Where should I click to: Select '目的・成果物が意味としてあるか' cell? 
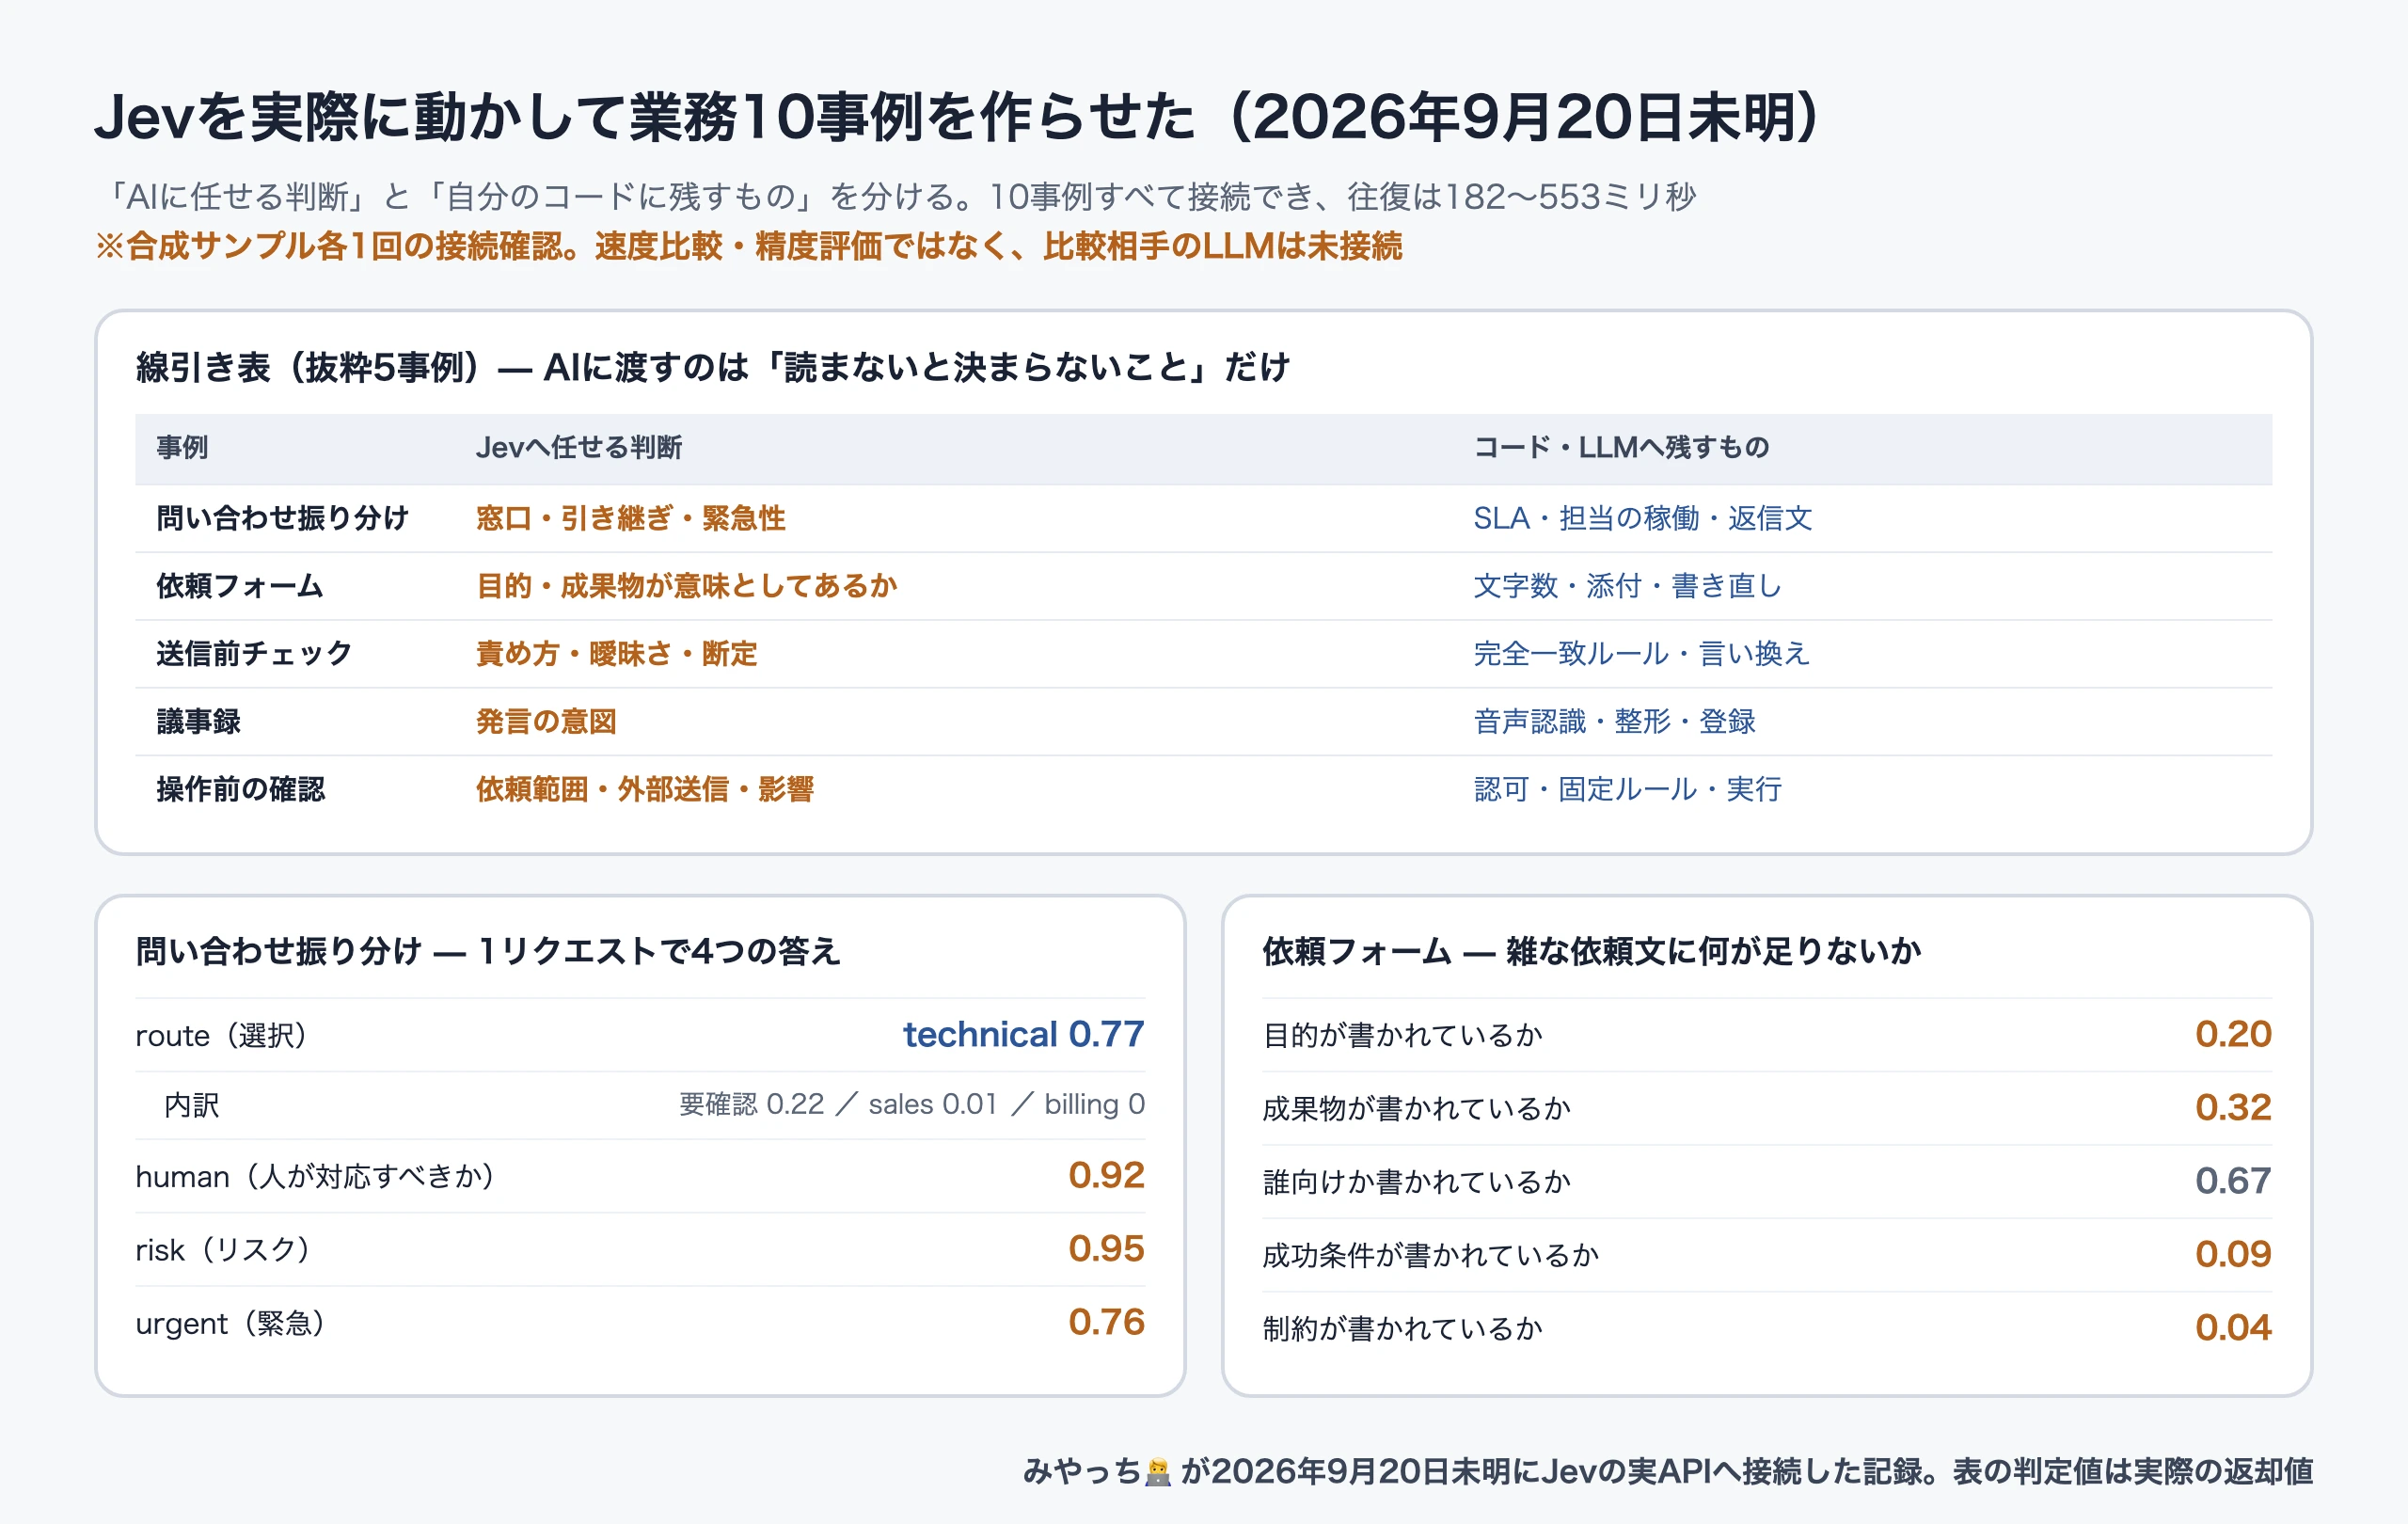tap(686, 586)
